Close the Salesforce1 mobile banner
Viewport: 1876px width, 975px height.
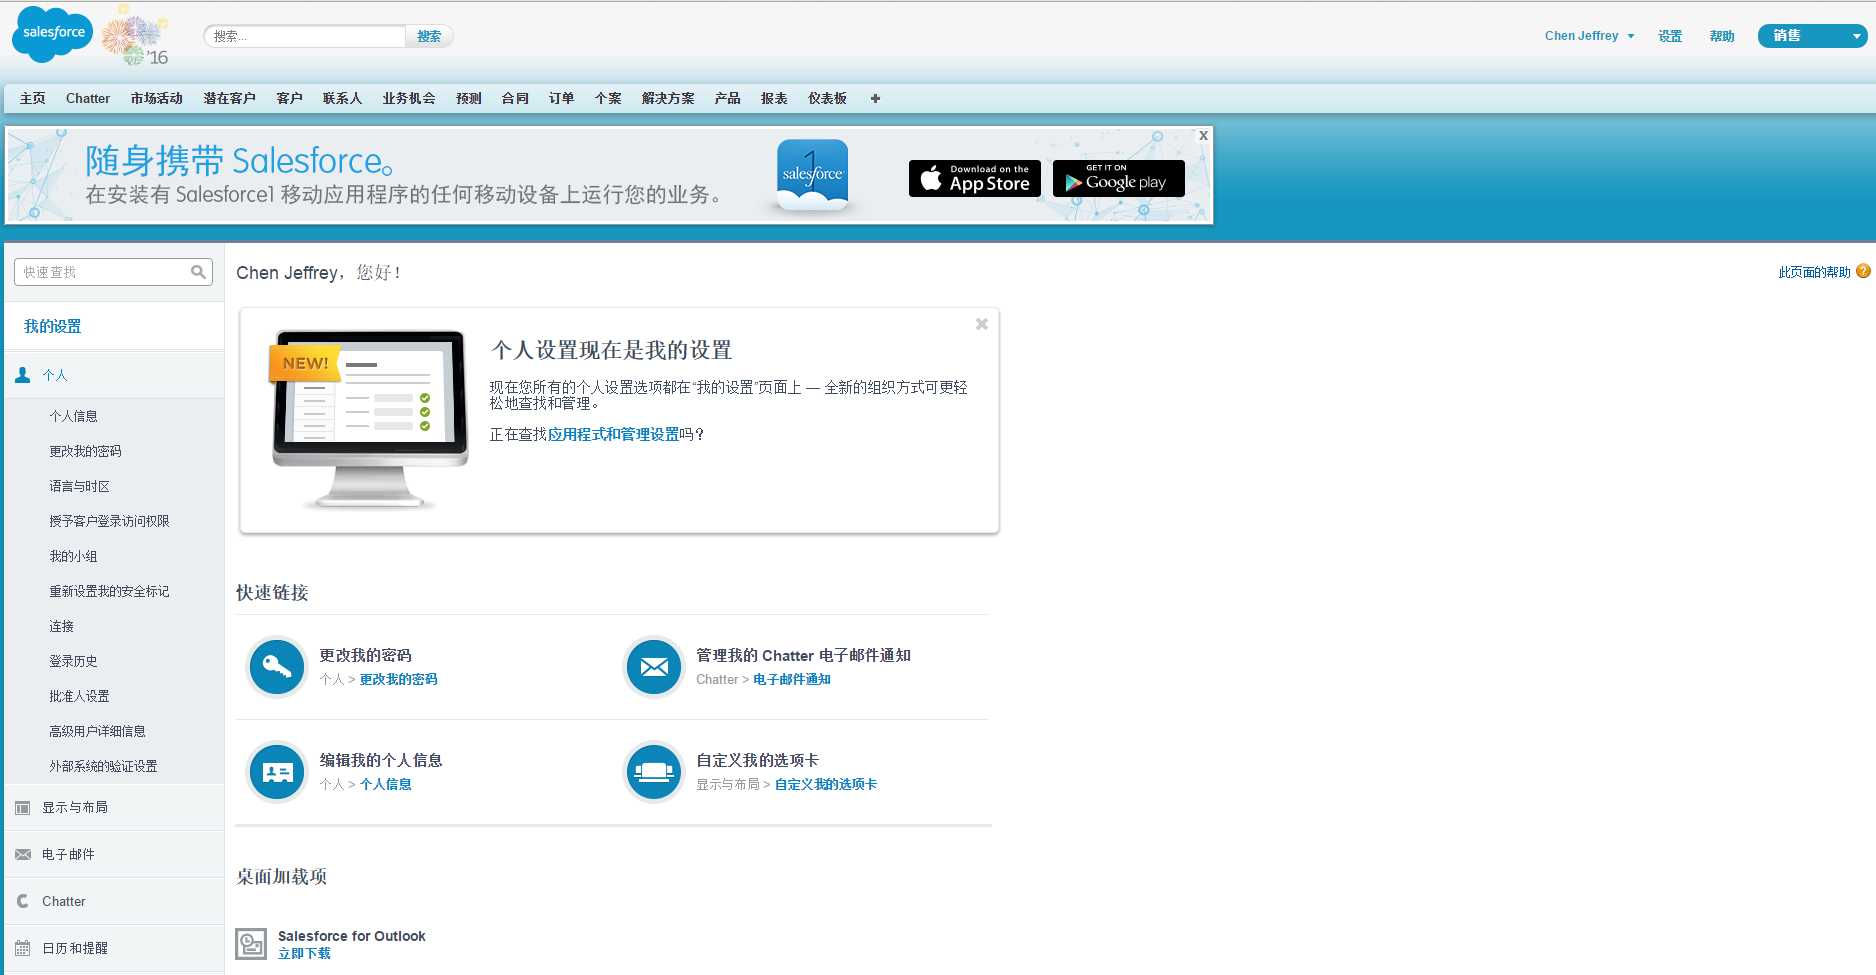(x=1203, y=135)
